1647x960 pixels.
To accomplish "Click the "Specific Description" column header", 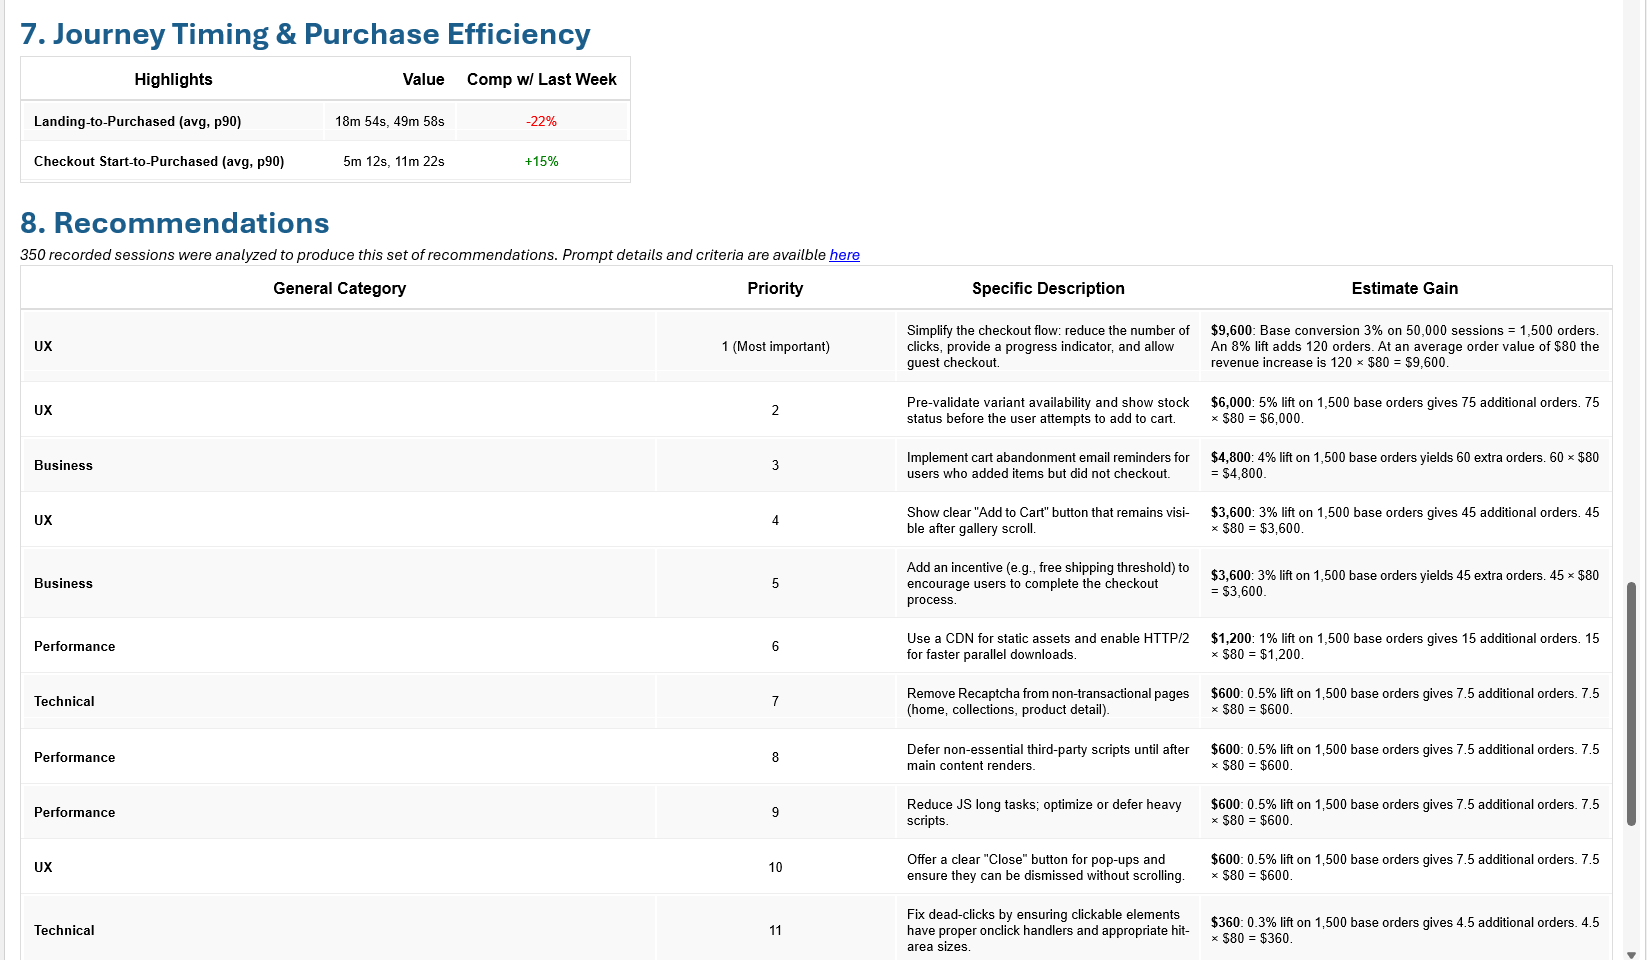I will [1048, 288].
